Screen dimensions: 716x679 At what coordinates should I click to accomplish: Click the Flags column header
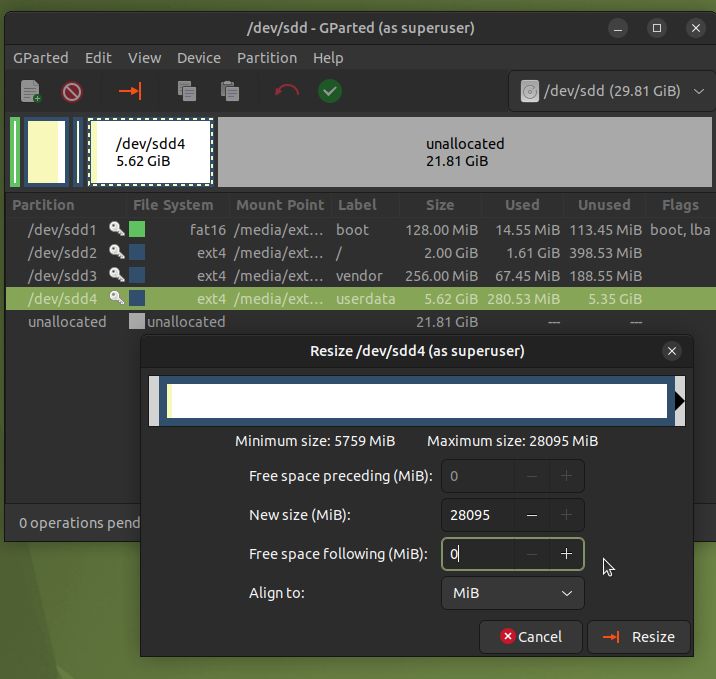pyautogui.click(x=680, y=205)
